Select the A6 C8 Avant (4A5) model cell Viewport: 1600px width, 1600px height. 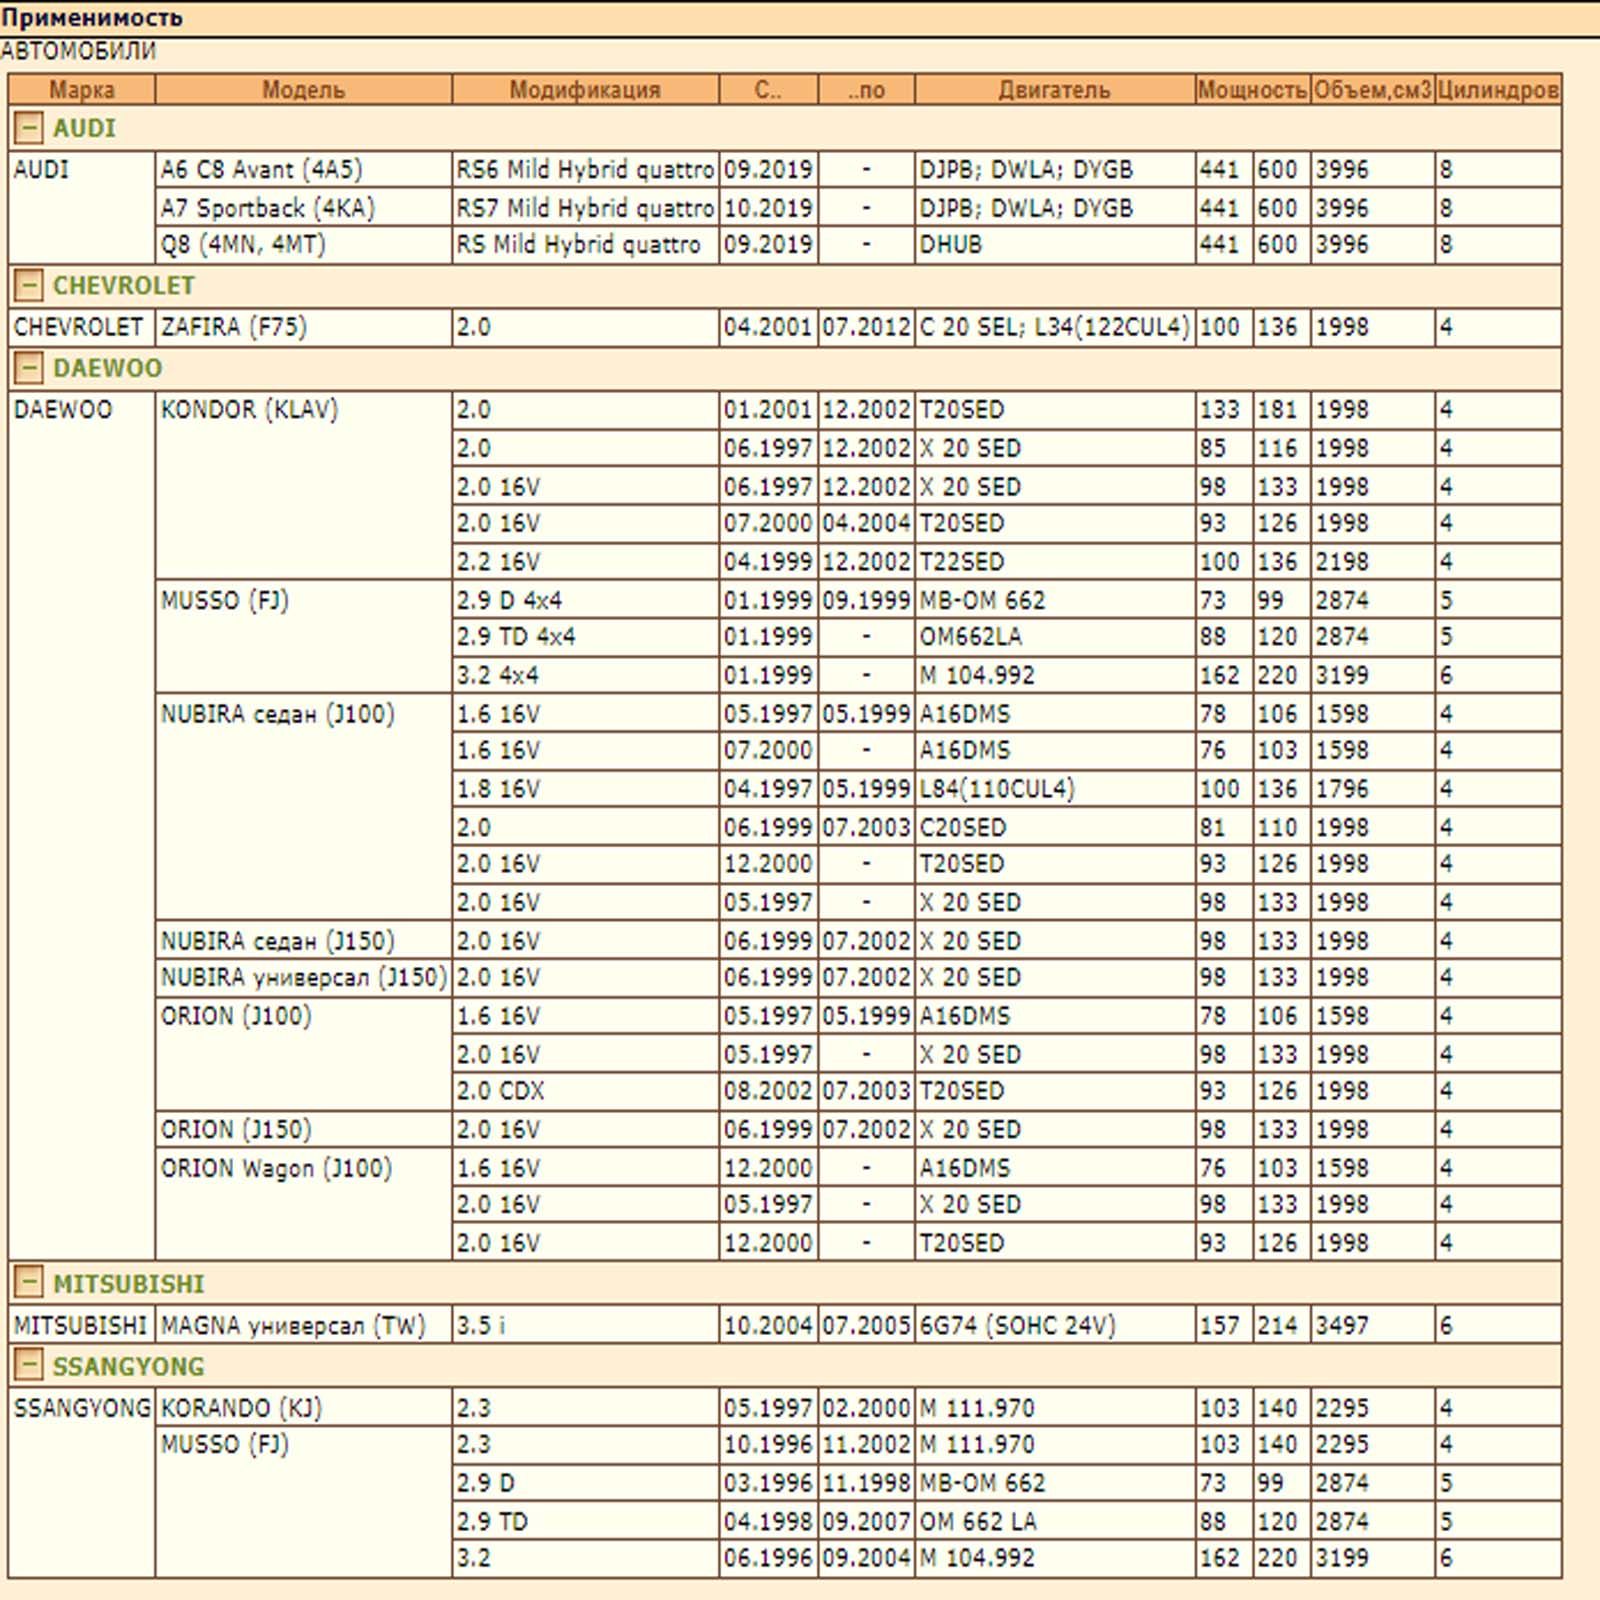(x=262, y=170)
